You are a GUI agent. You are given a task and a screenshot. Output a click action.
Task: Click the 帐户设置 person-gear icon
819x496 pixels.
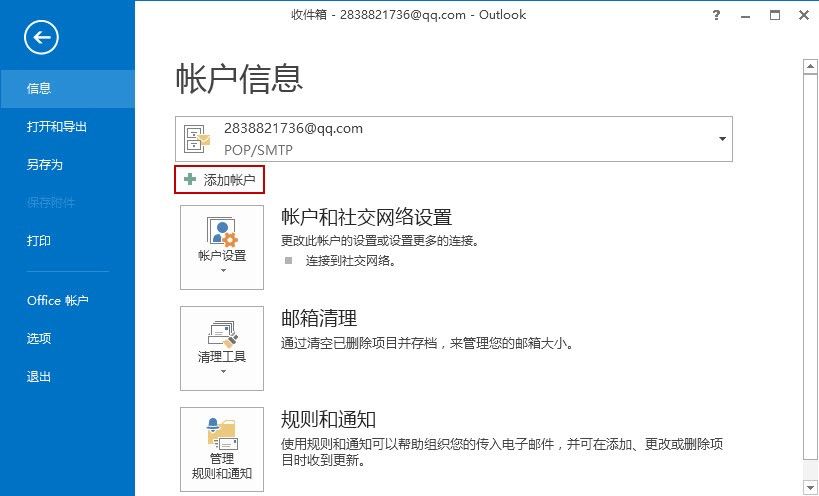[222, 232]
